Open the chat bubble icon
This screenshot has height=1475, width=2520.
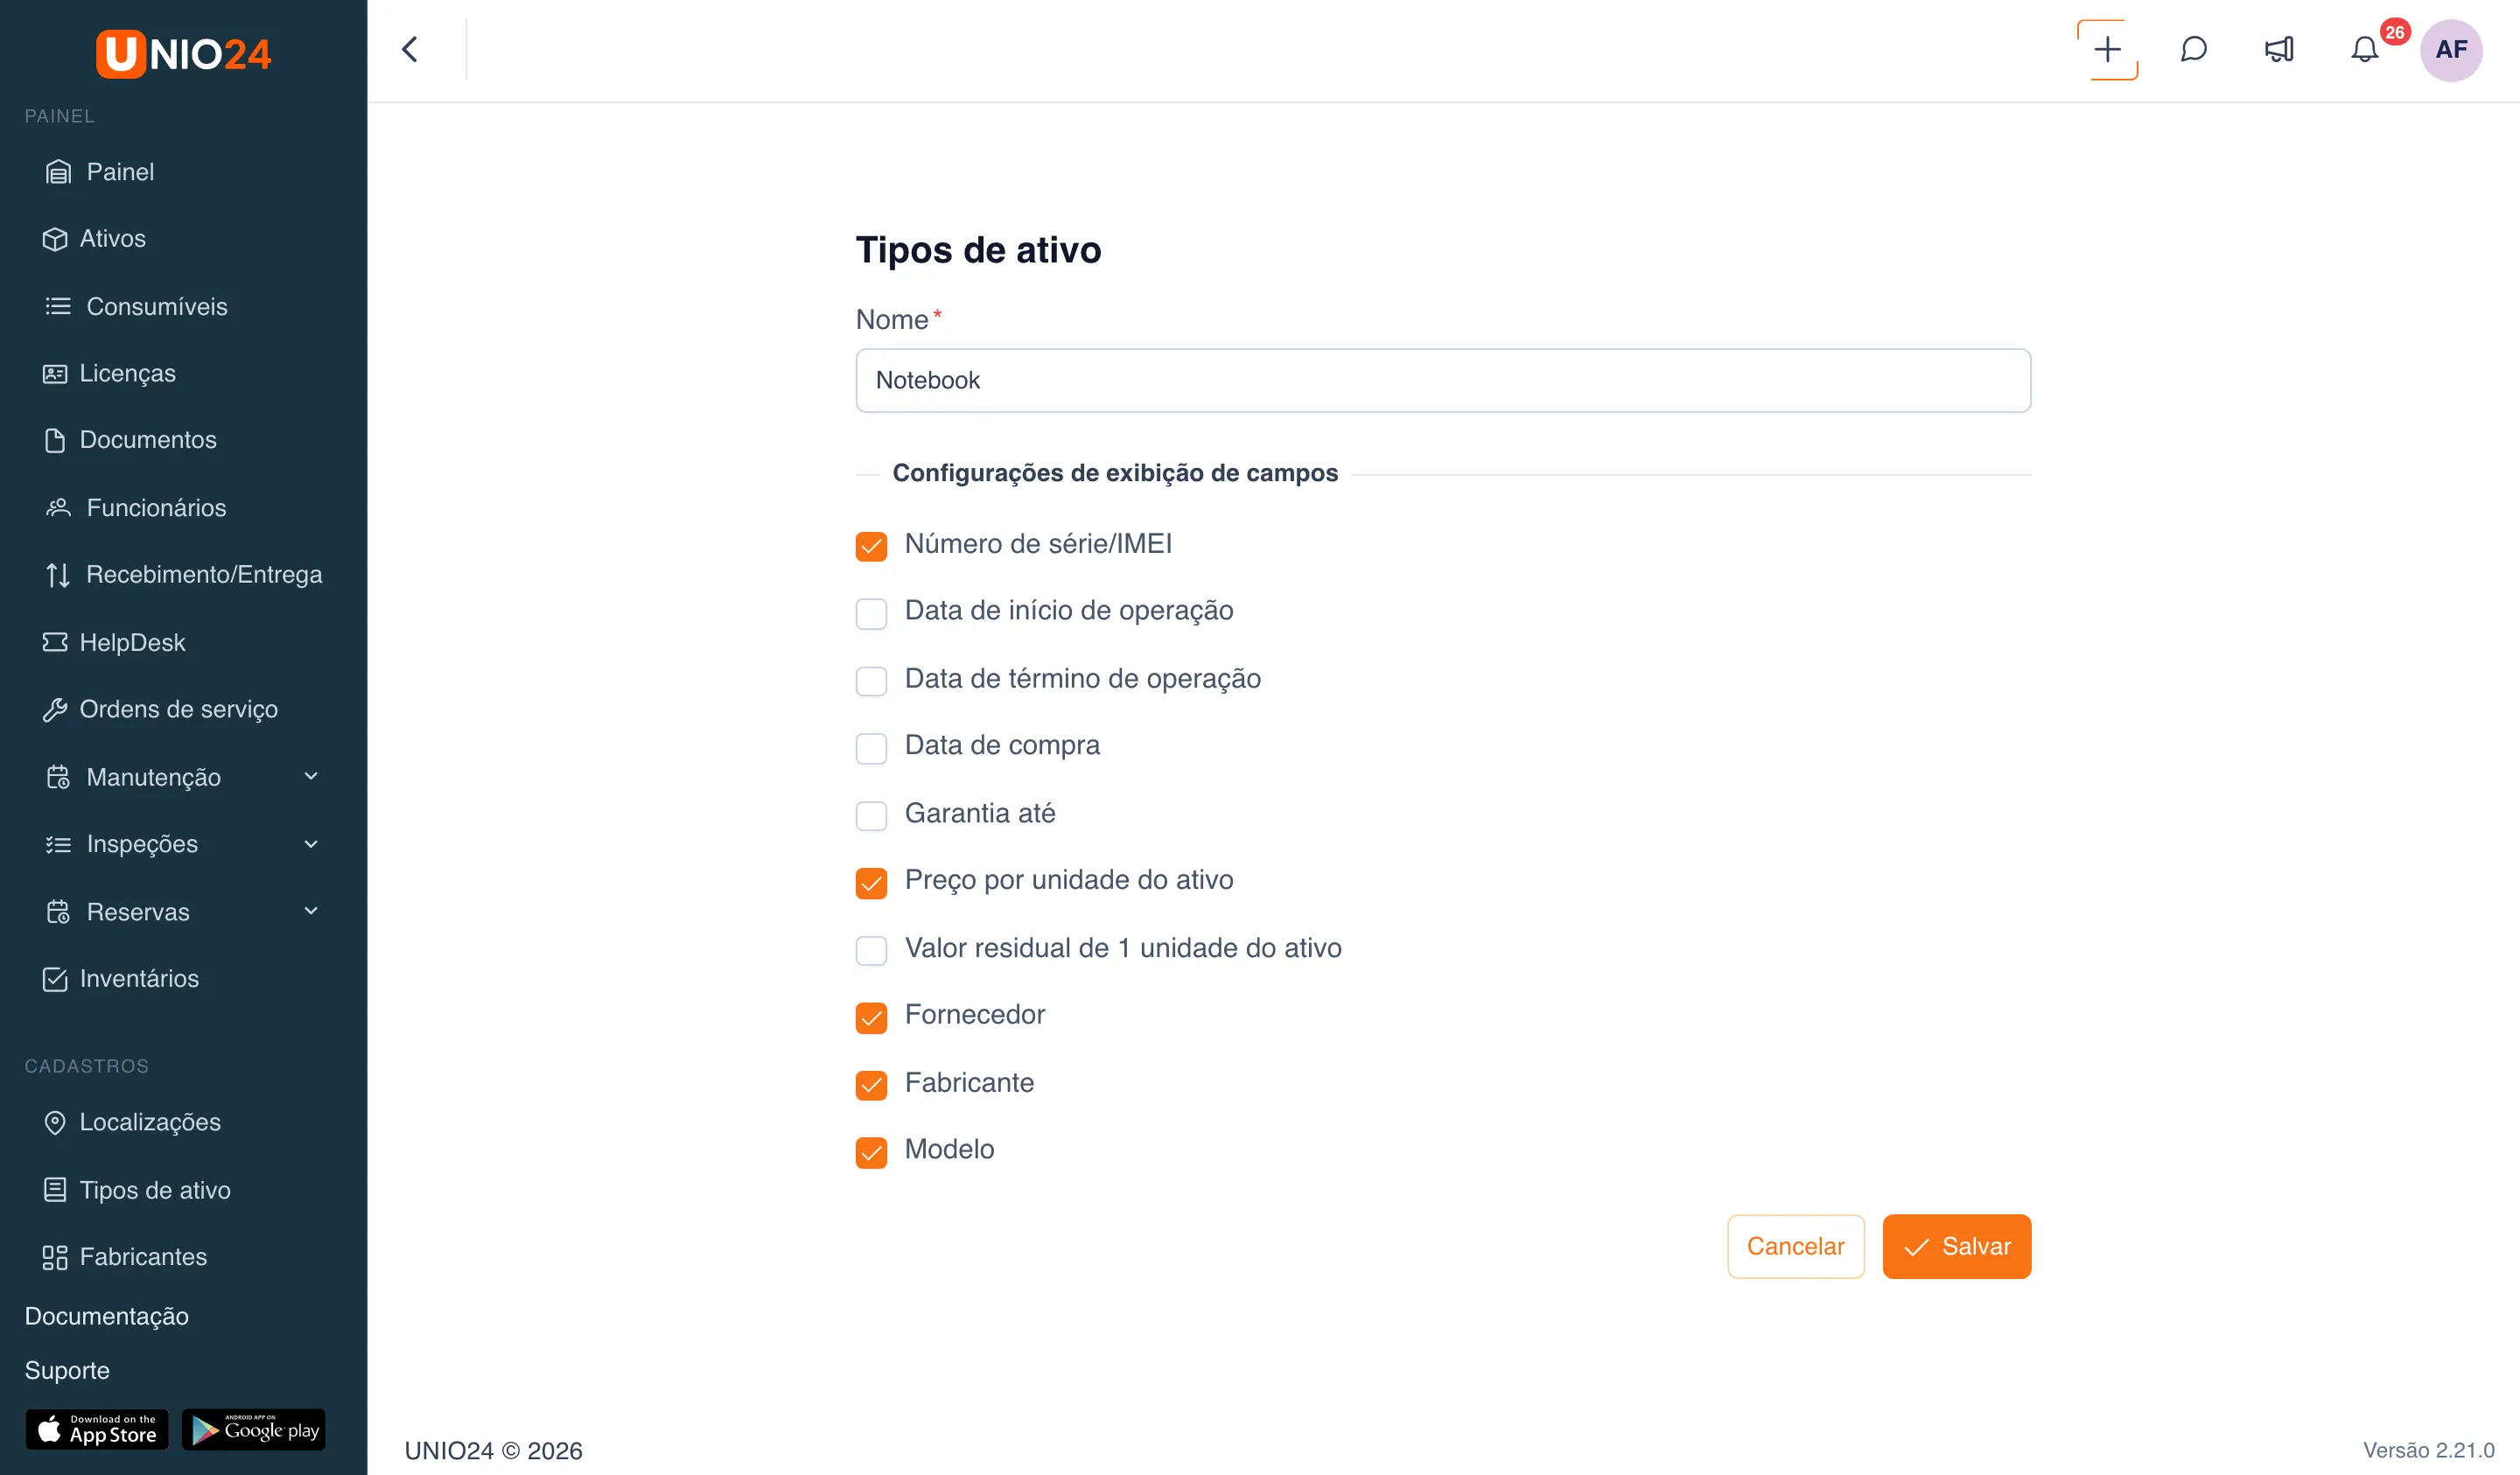coord(2193,50)
